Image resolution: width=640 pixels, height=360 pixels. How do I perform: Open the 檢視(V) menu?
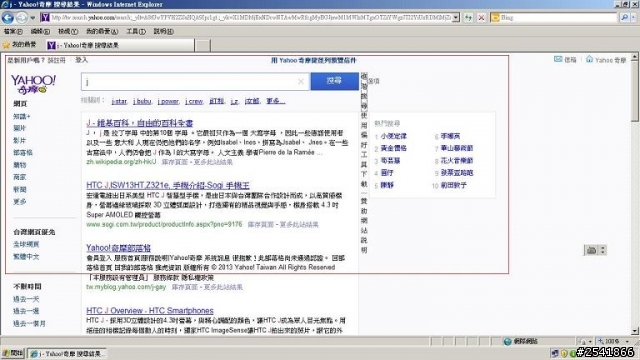tap(68, 31)
